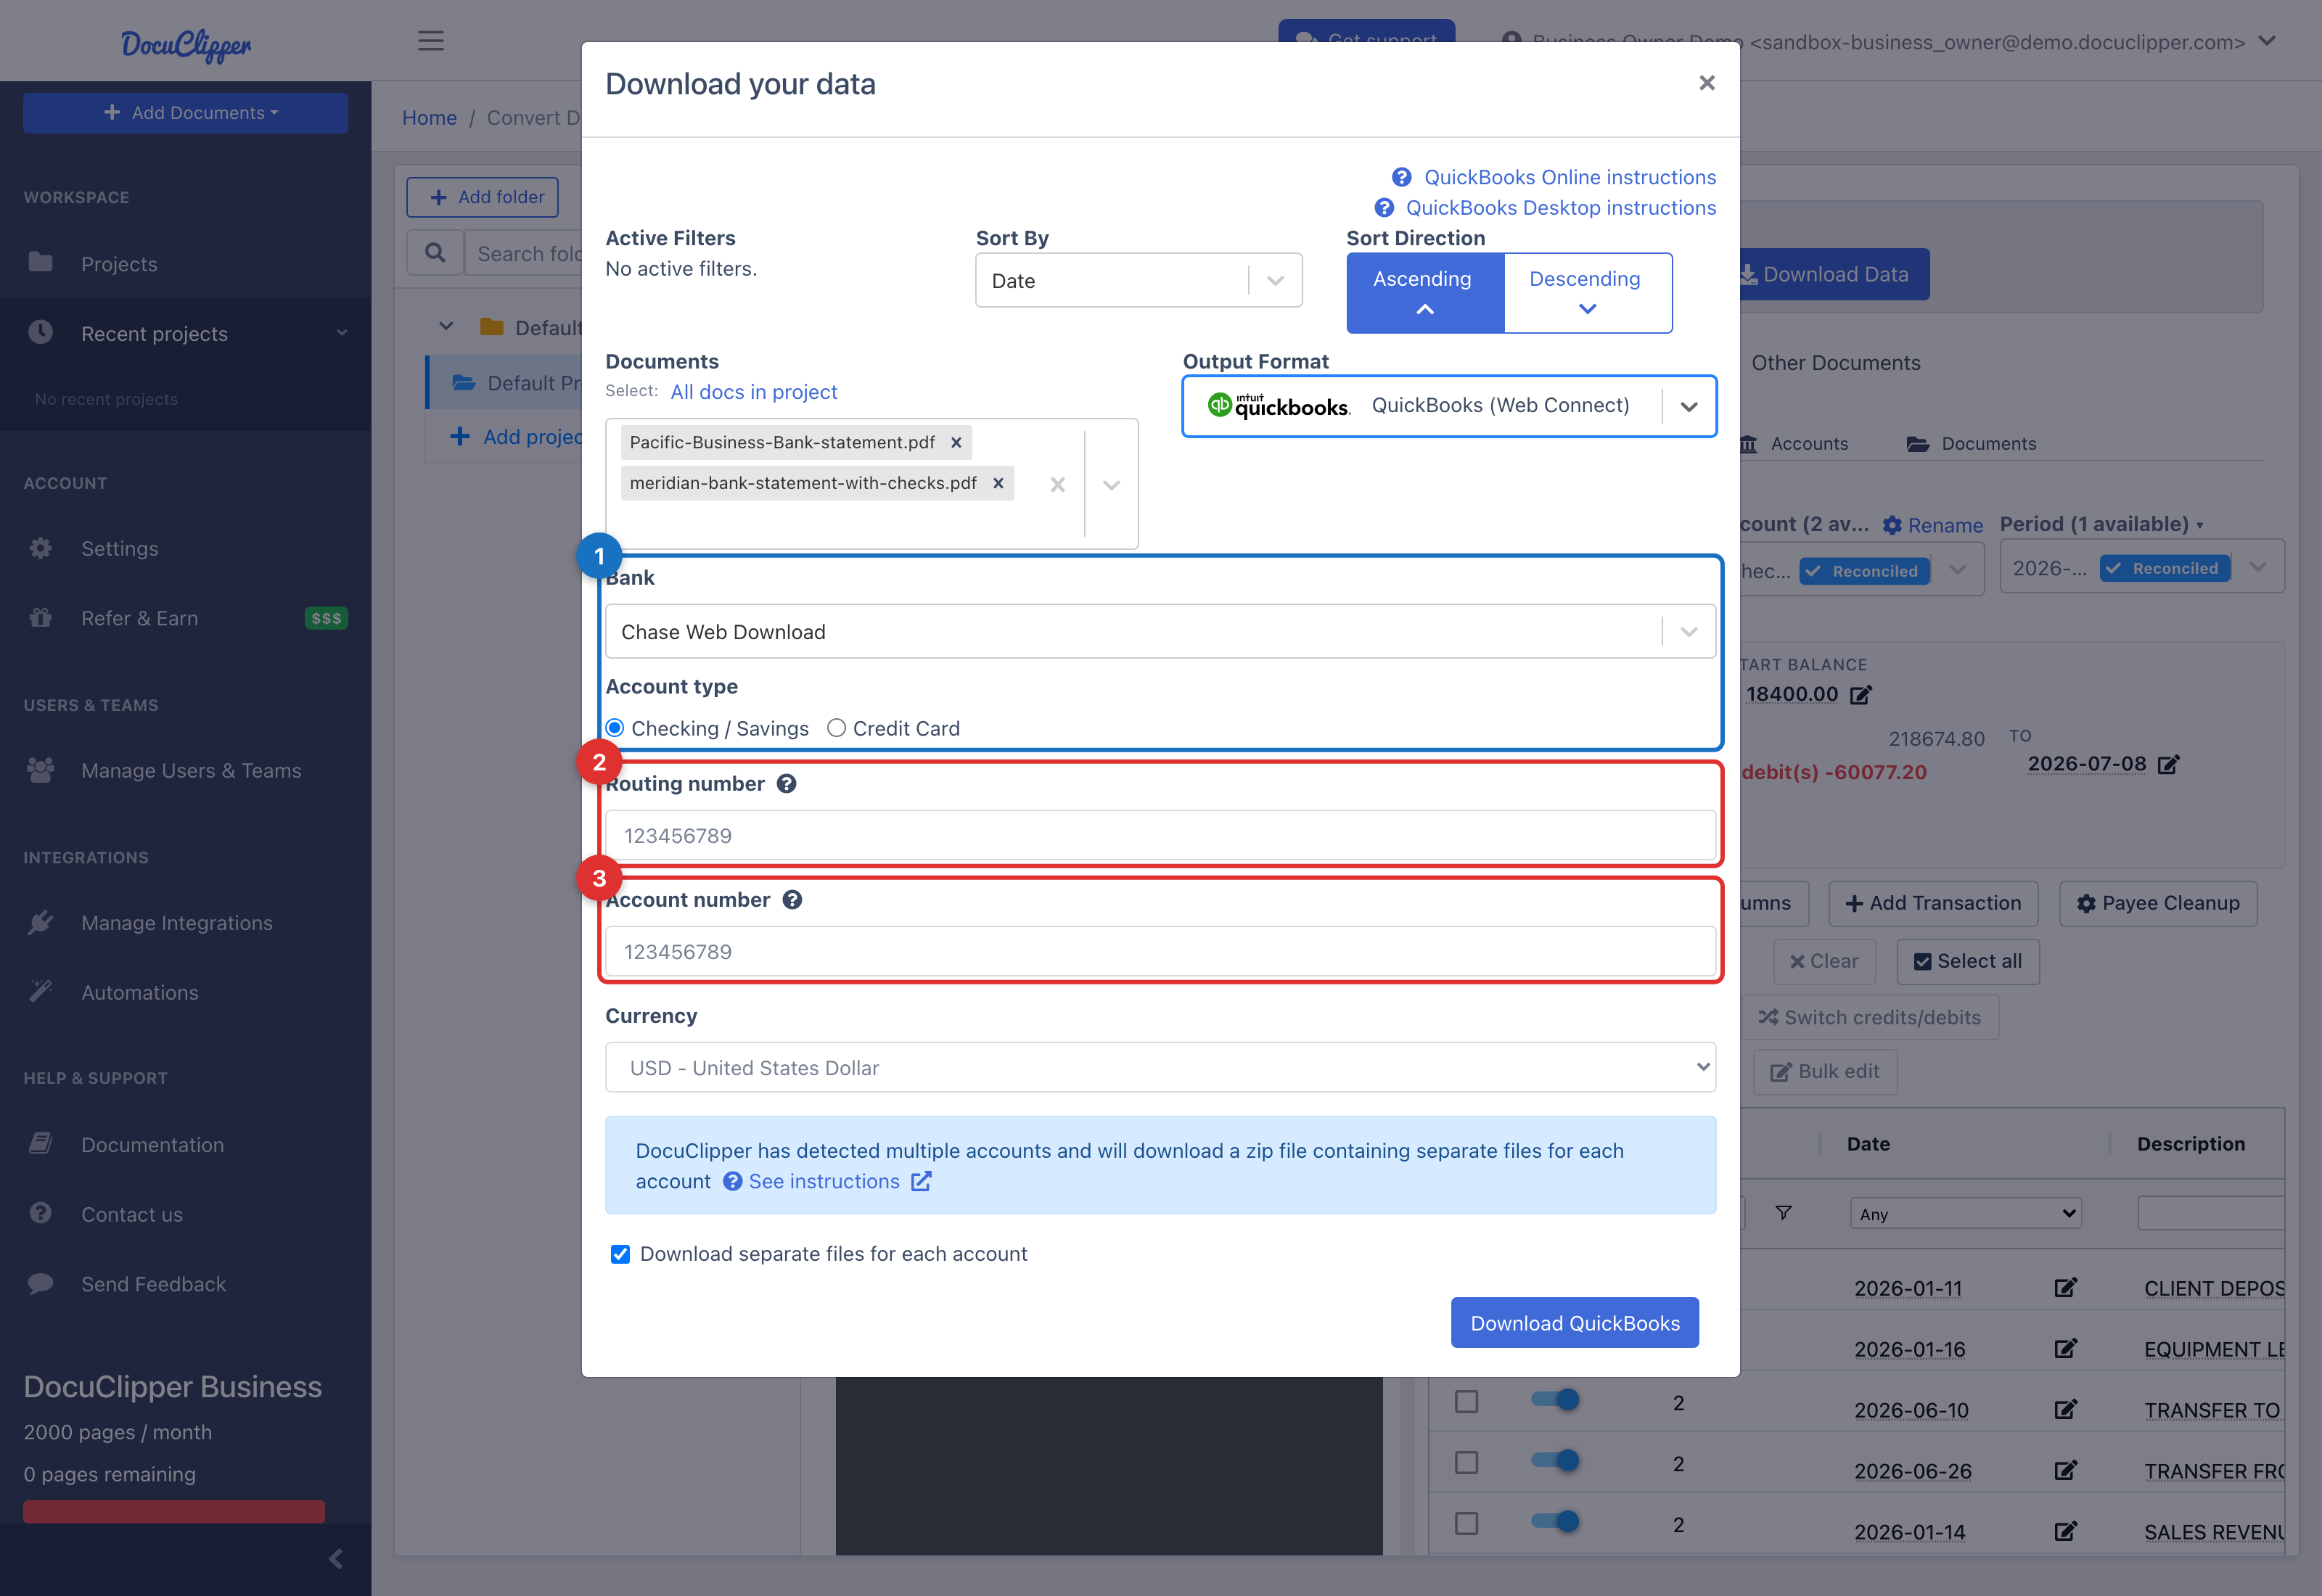Click Add folder button
This screenshot has width=2322, height=1596.
tap(482, 197)
